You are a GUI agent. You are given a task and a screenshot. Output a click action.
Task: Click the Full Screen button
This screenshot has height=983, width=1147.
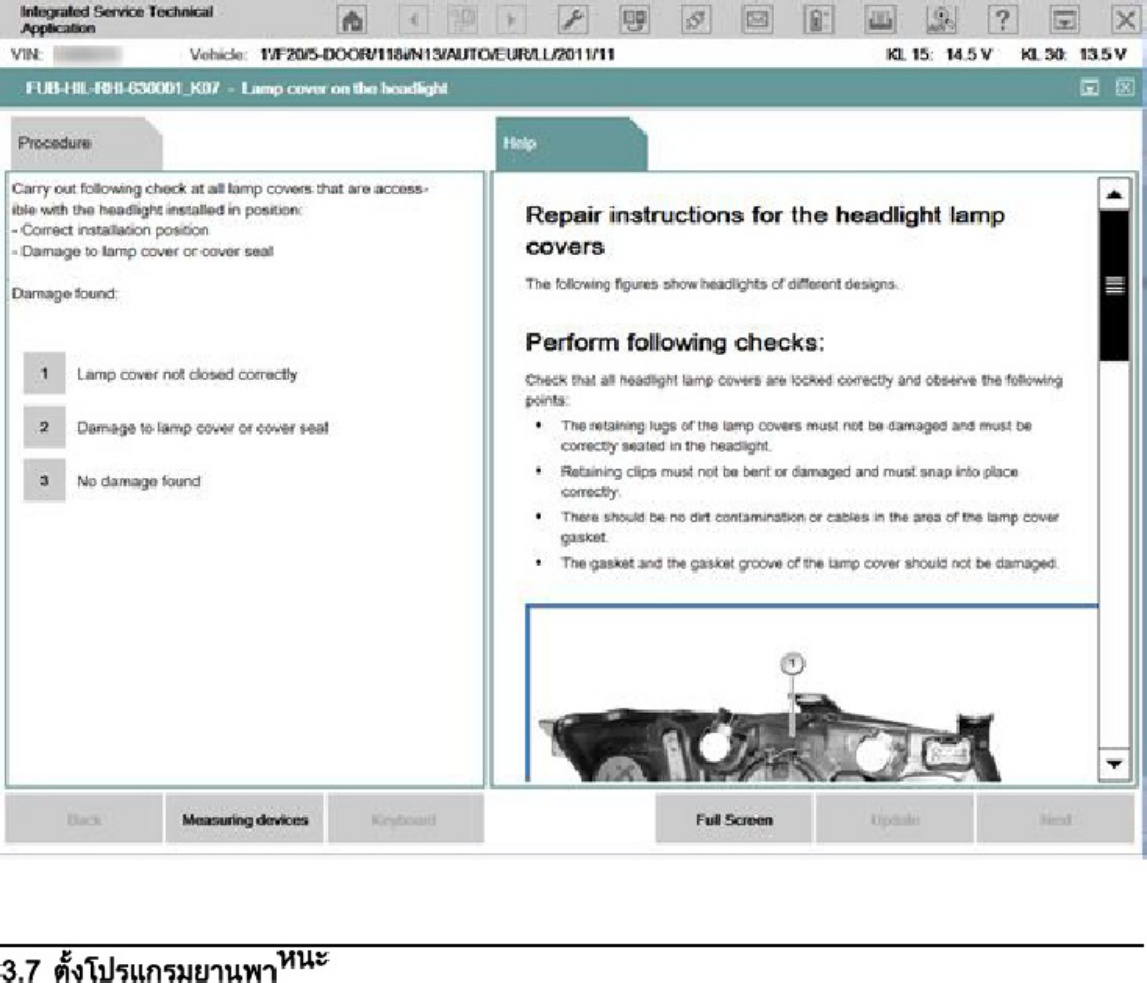(734, 820)
